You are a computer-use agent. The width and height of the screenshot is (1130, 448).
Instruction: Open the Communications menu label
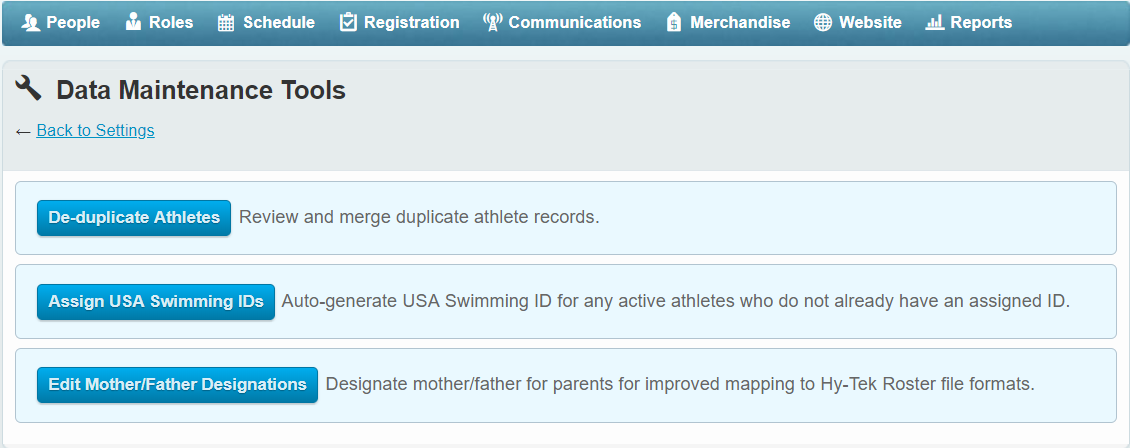(574, 22)
